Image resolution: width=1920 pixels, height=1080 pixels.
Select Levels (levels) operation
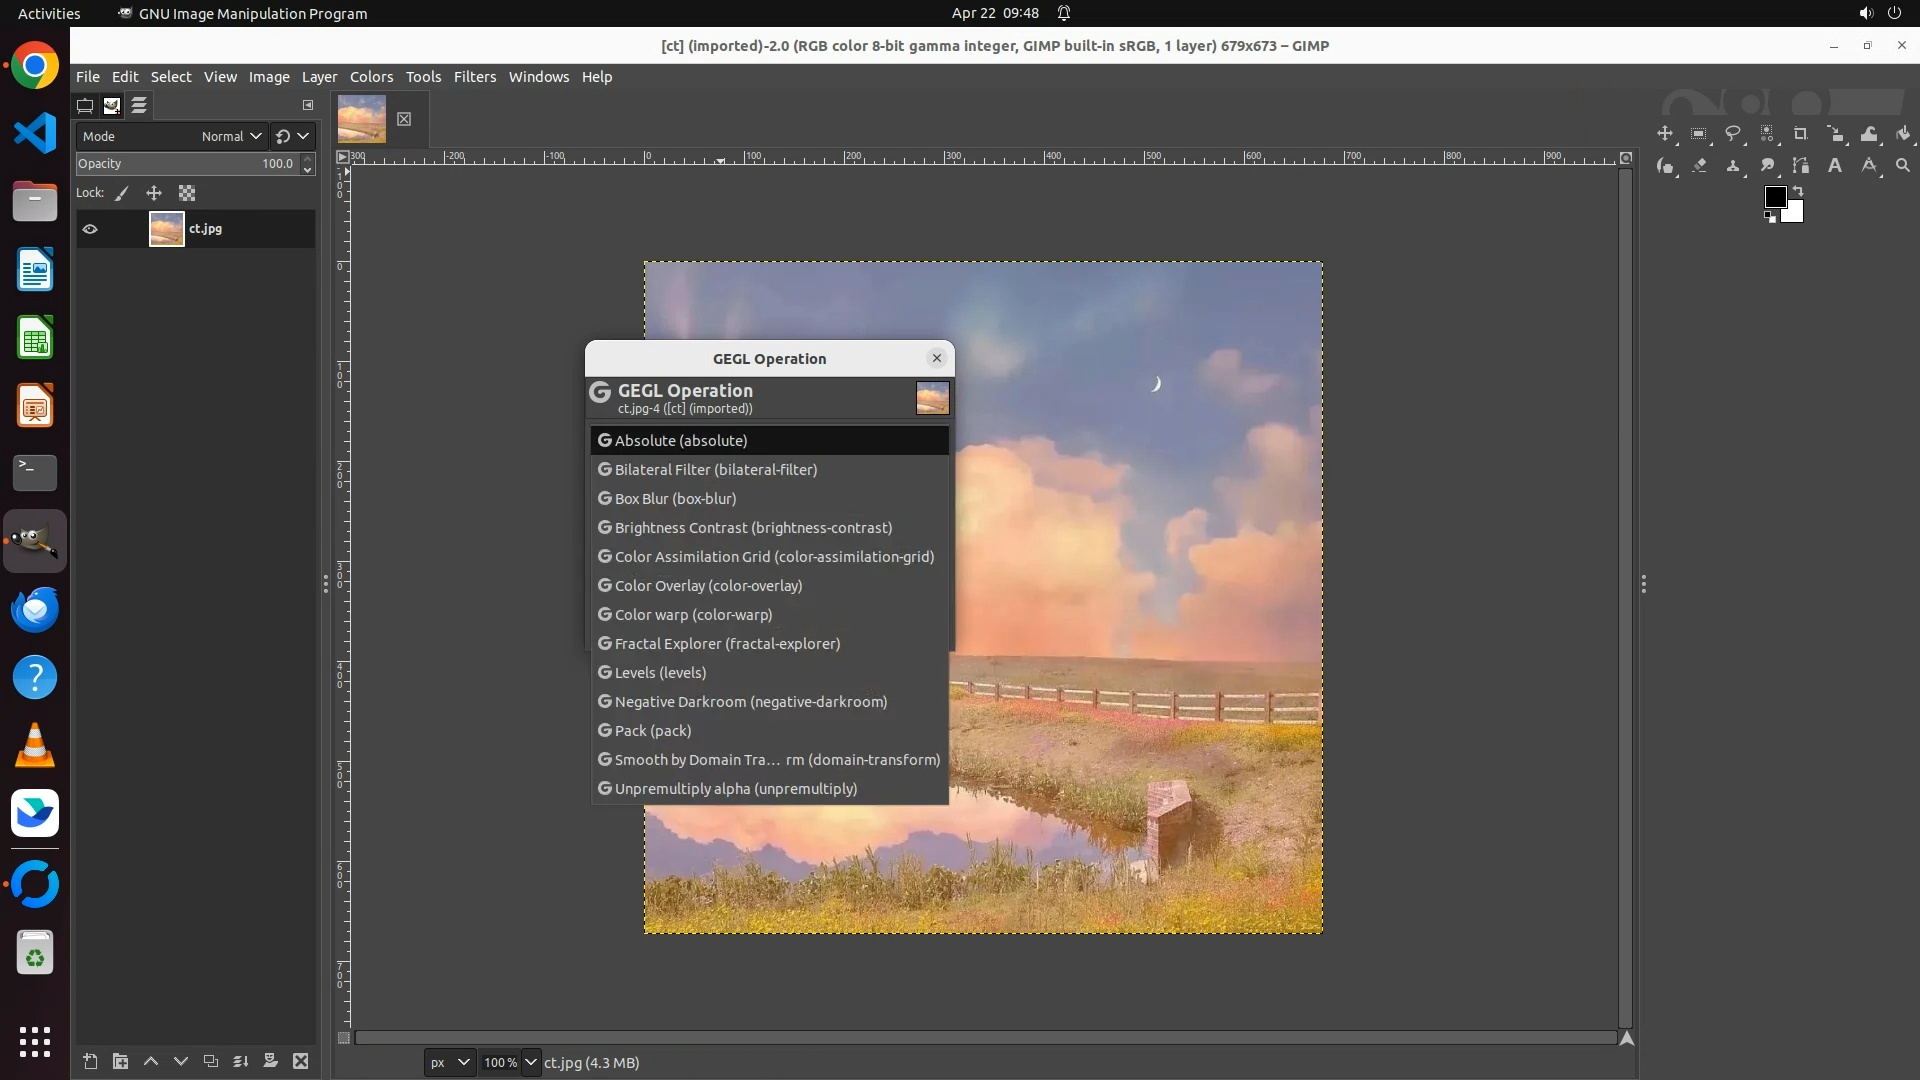660,672
